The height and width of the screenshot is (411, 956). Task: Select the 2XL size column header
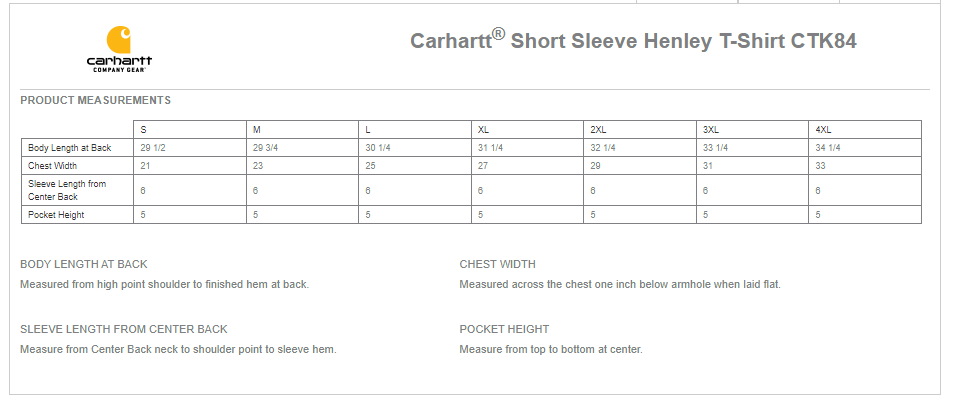(x=598, y=130)
